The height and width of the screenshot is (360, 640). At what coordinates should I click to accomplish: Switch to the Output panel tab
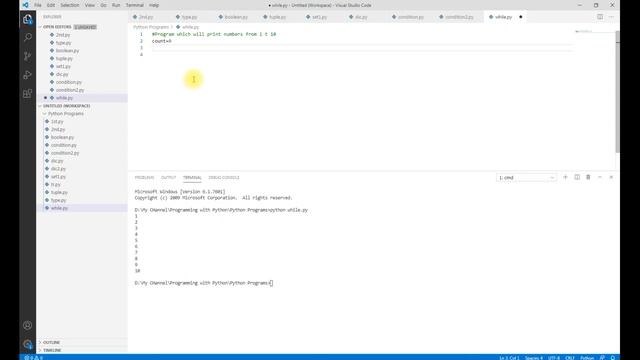(168, 178)
